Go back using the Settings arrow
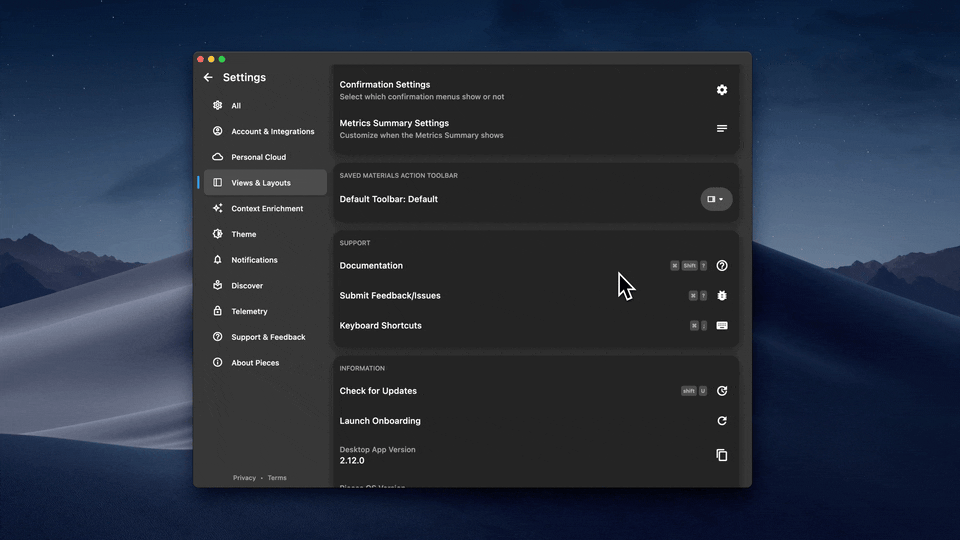Screen dimensions: 960x540 208,77
